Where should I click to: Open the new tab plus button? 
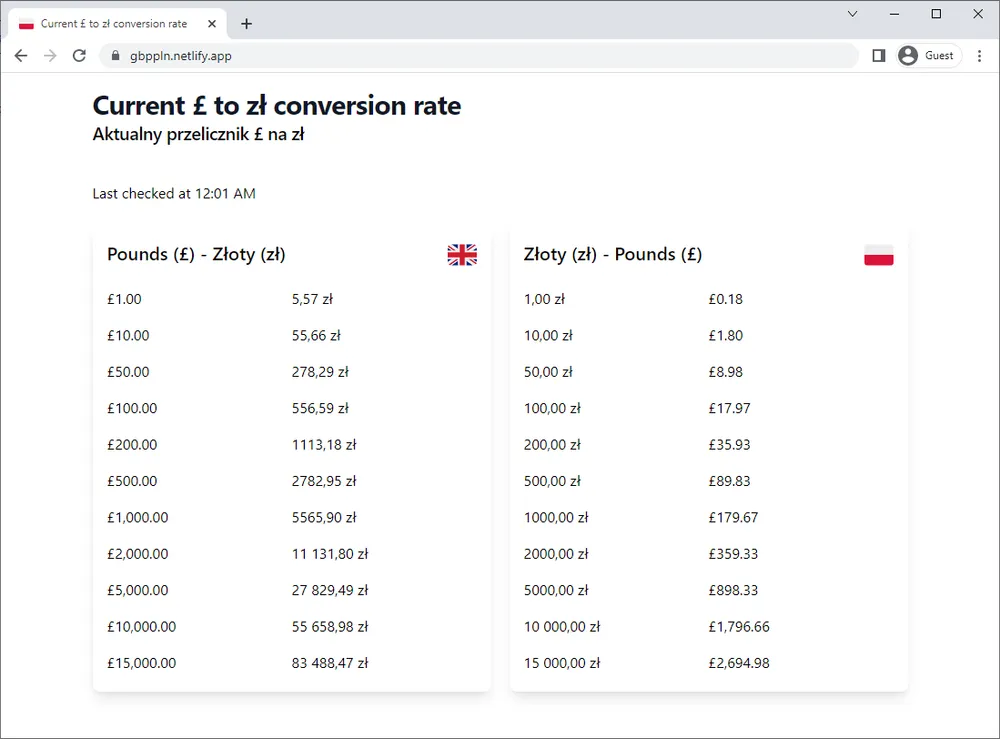[x=247, y=24]
